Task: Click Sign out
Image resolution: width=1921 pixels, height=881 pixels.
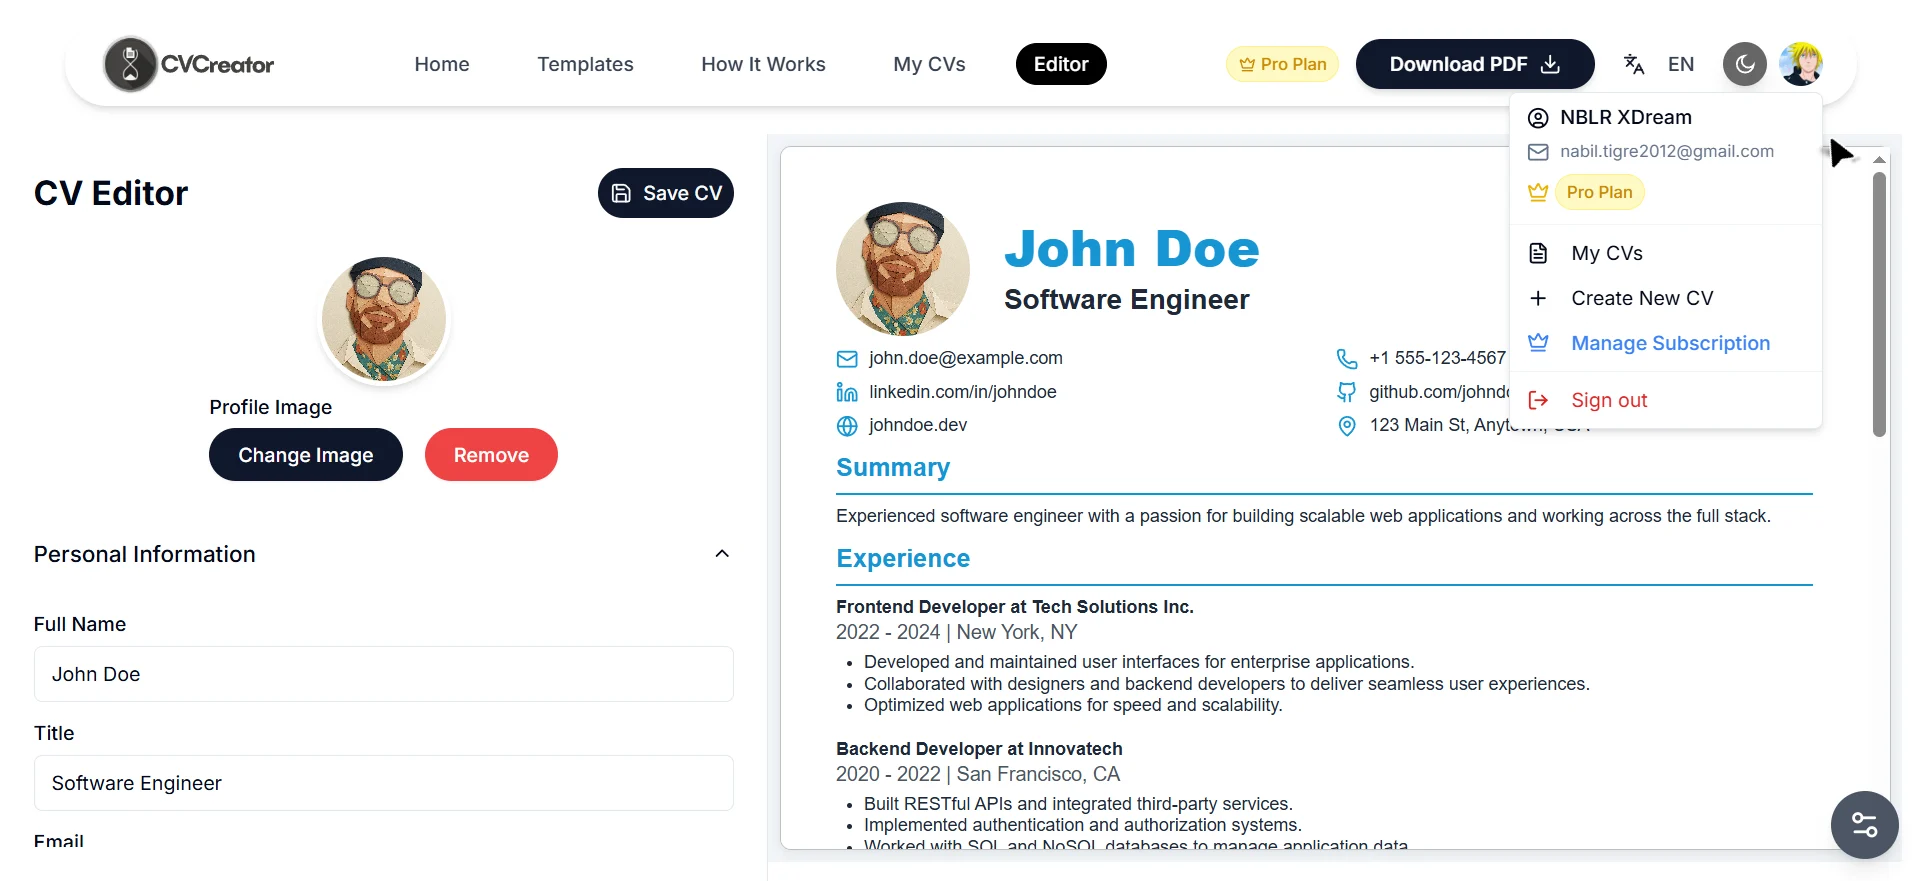Action: [x=1665, y=400]
